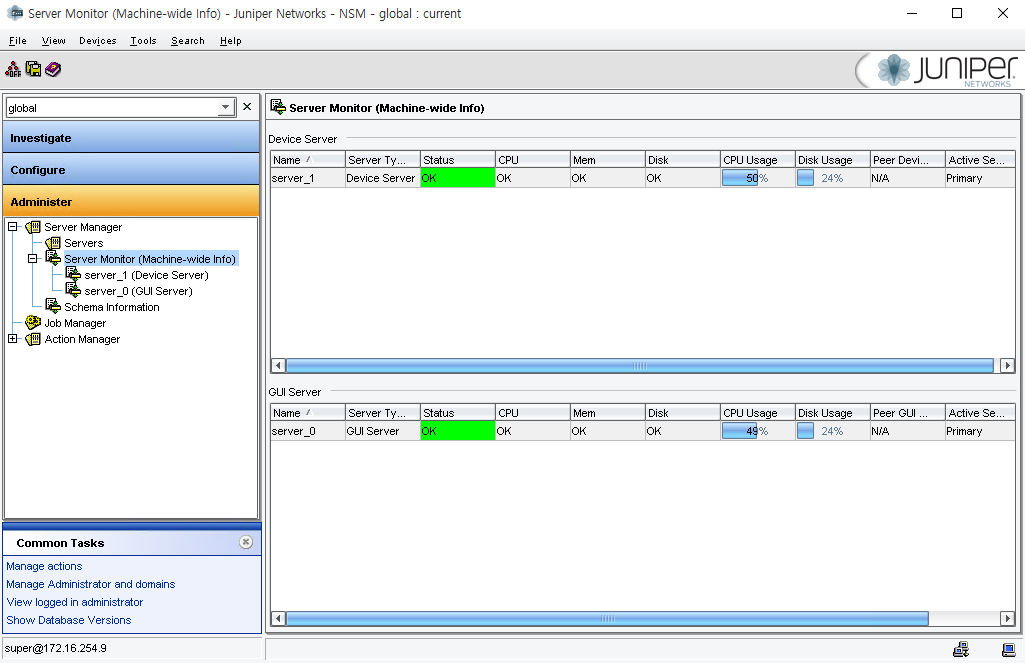Open the Devices menu
Screen dimensions: 1025x663
point(97,41)
